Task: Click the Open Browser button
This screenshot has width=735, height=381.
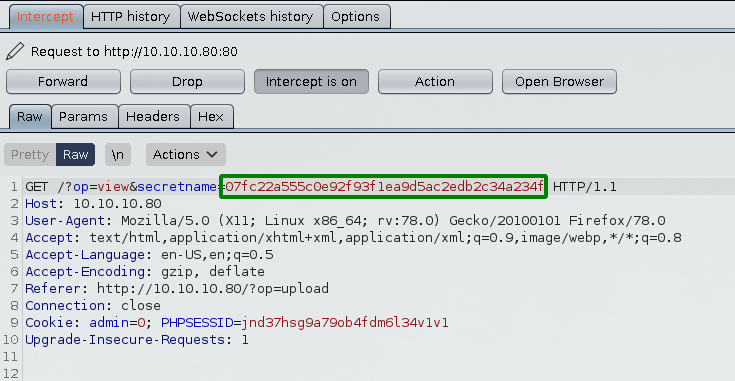Action: (x=559, y=82)
